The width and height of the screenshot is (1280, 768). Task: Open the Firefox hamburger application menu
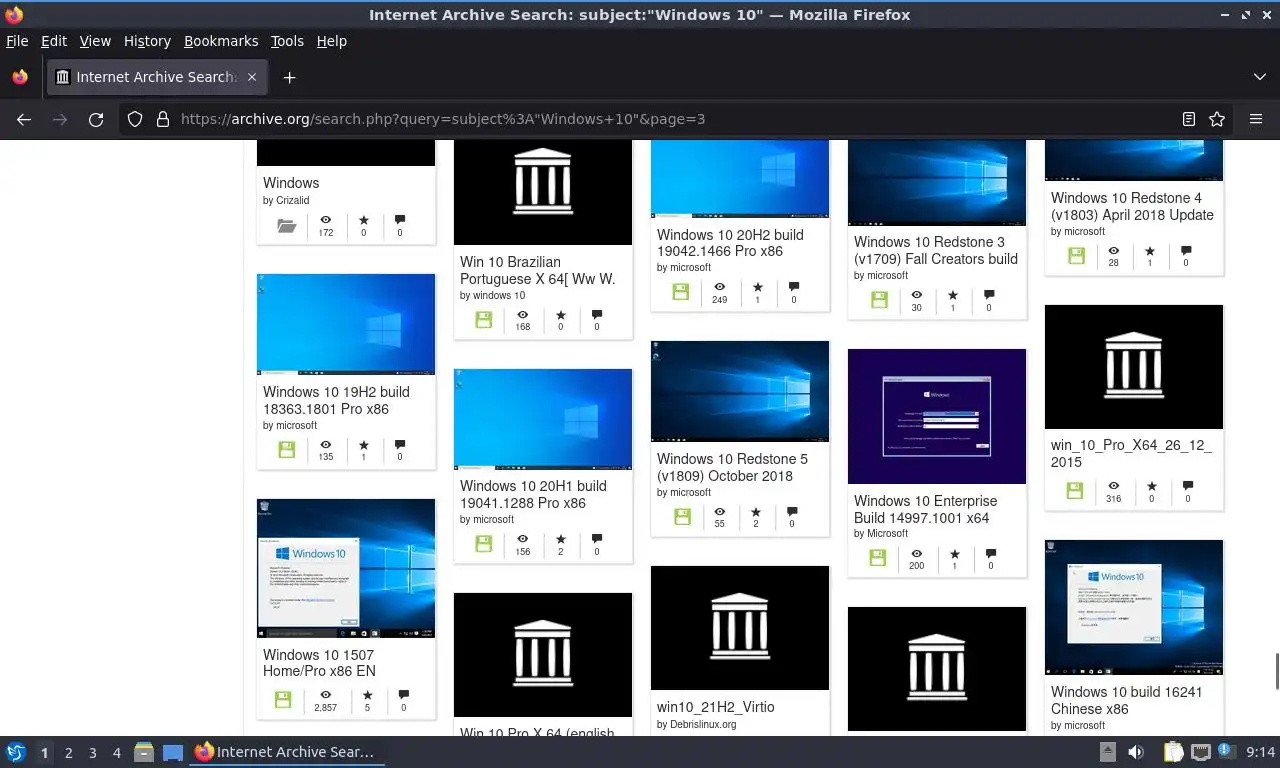click(x=1256, y=119)
